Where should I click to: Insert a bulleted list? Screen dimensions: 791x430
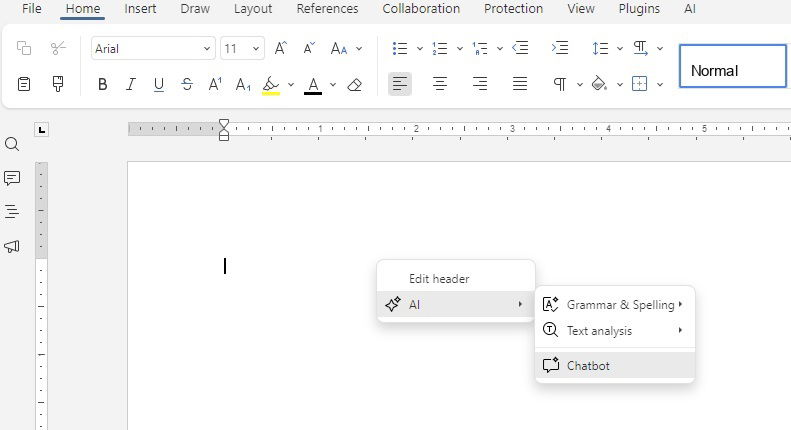(400, 48)
